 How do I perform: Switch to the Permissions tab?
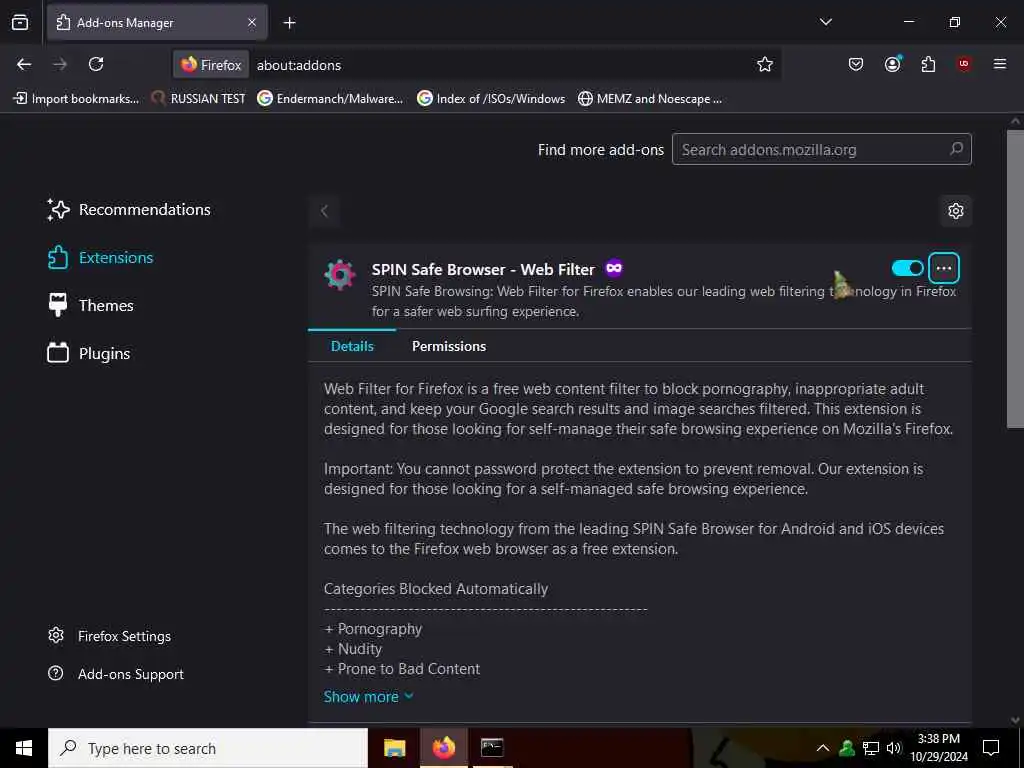point(449,346)
